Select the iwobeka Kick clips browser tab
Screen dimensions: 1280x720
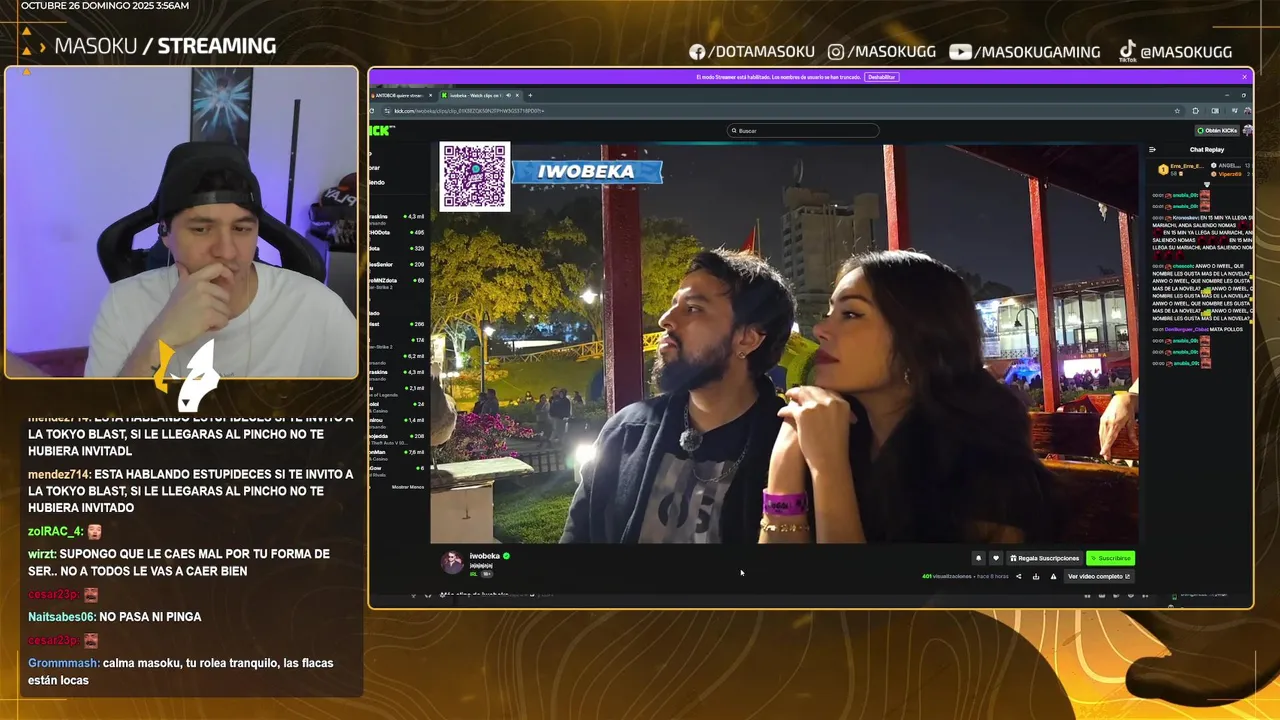tap(480, 95)
